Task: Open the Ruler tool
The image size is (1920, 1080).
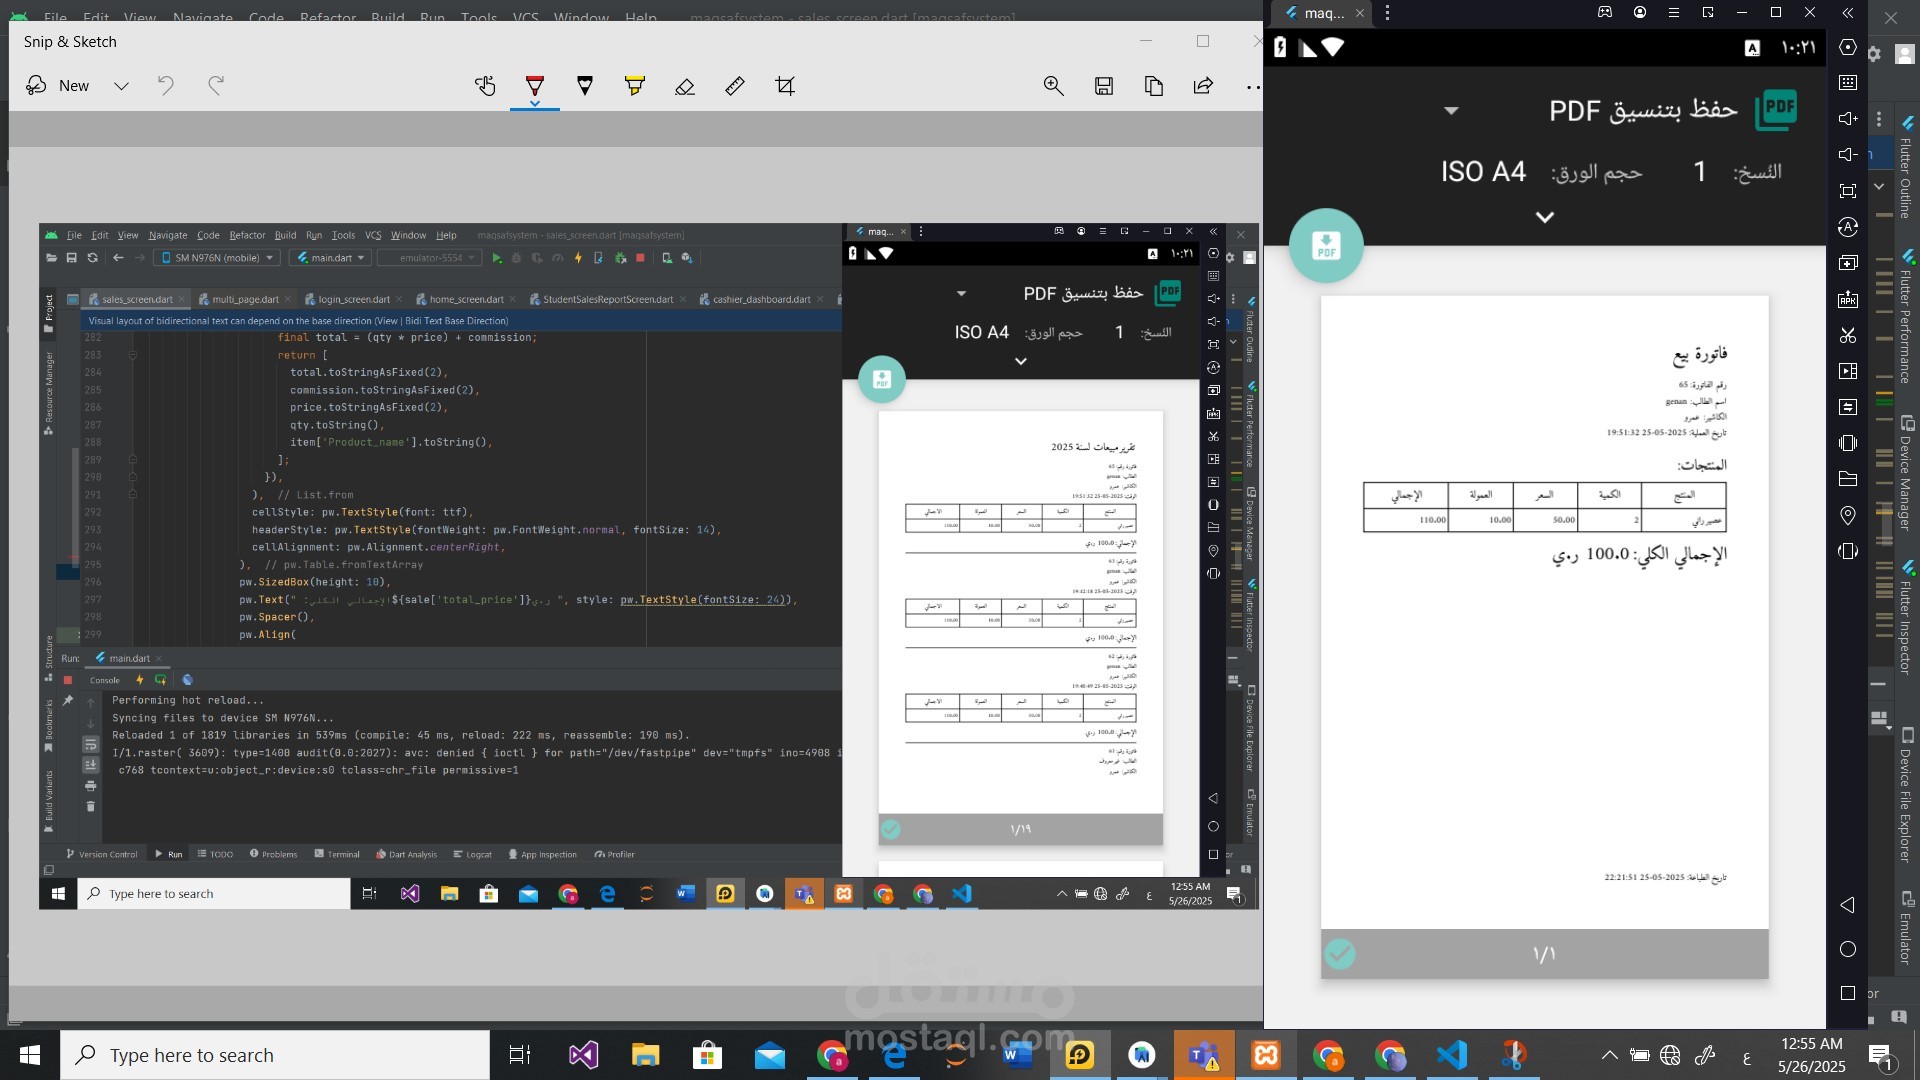Action: pos(735,86)
